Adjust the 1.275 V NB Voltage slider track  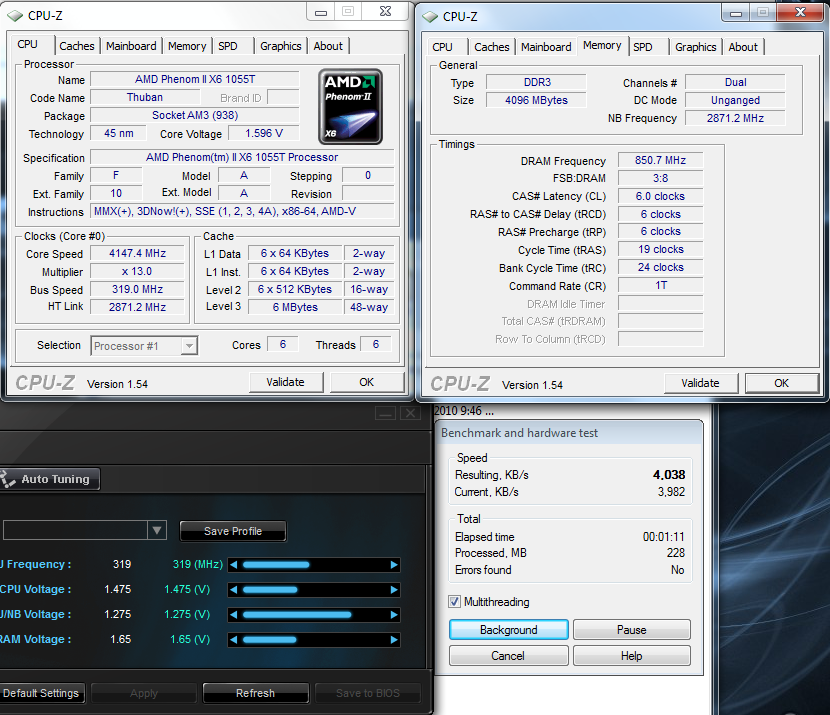tap(314, 614)
